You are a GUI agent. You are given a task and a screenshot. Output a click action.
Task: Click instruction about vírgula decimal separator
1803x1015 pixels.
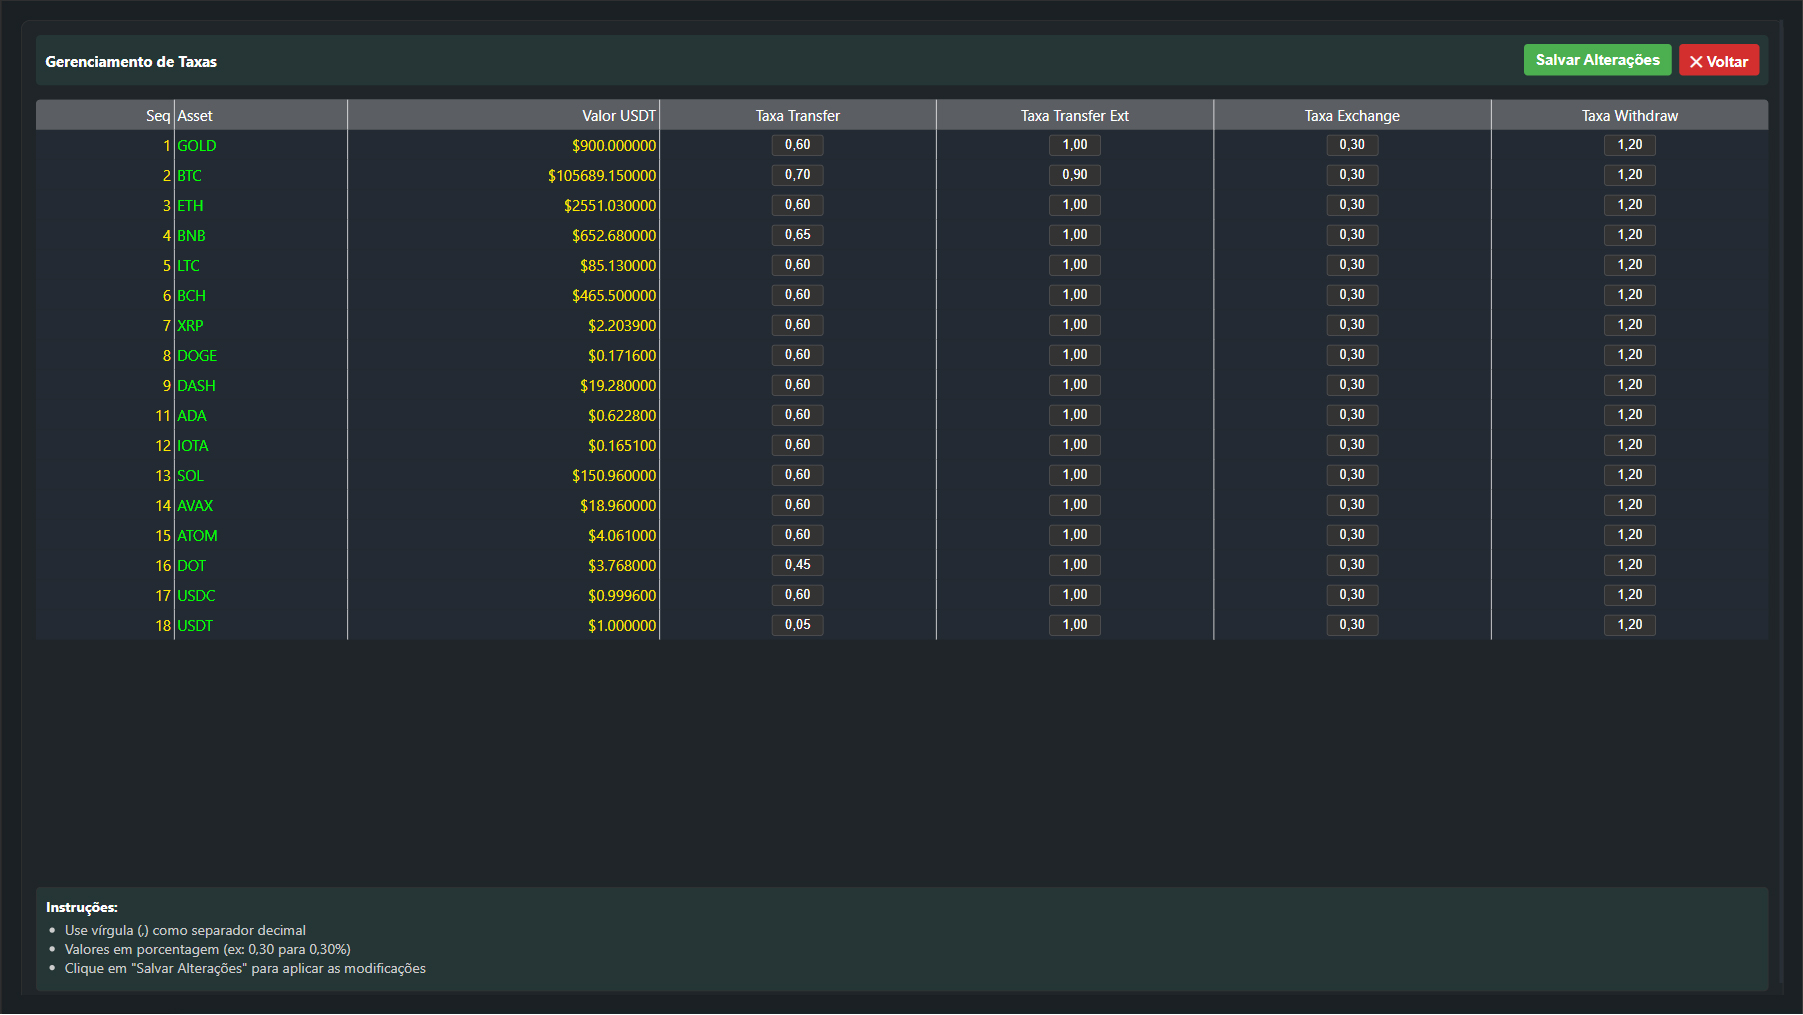point(185,931)
